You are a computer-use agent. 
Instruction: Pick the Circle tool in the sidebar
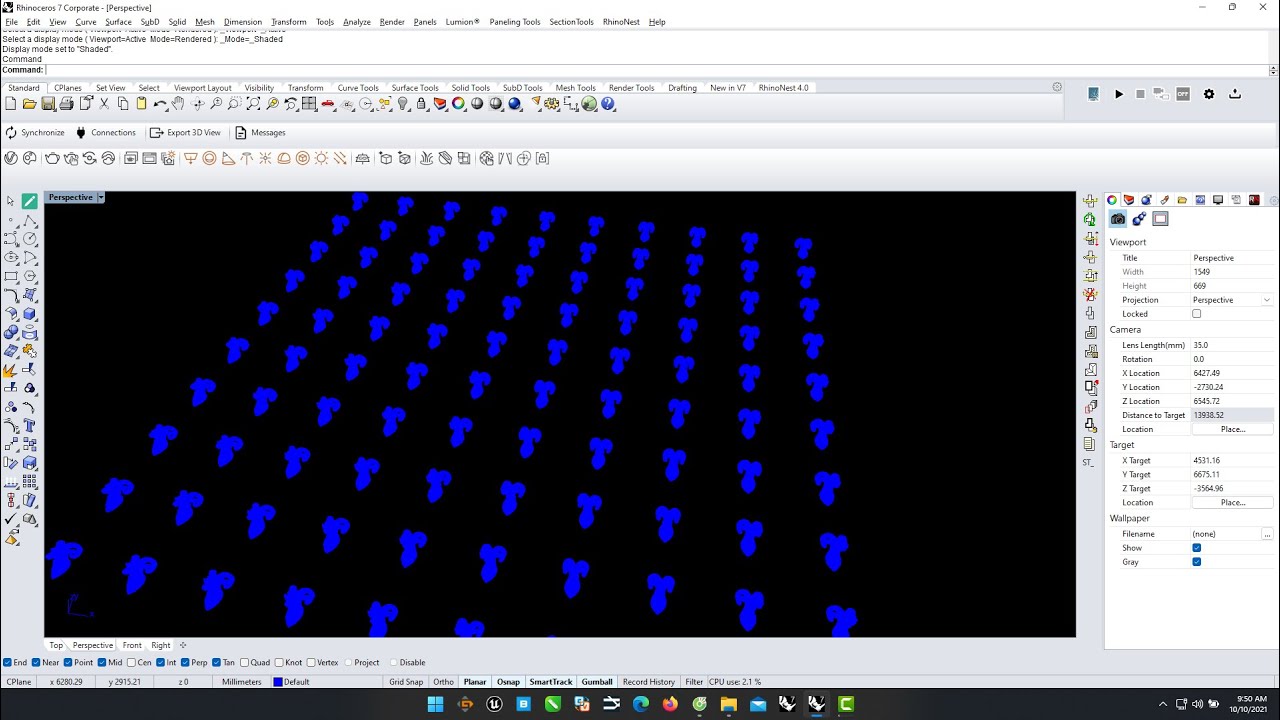point(29,239)
